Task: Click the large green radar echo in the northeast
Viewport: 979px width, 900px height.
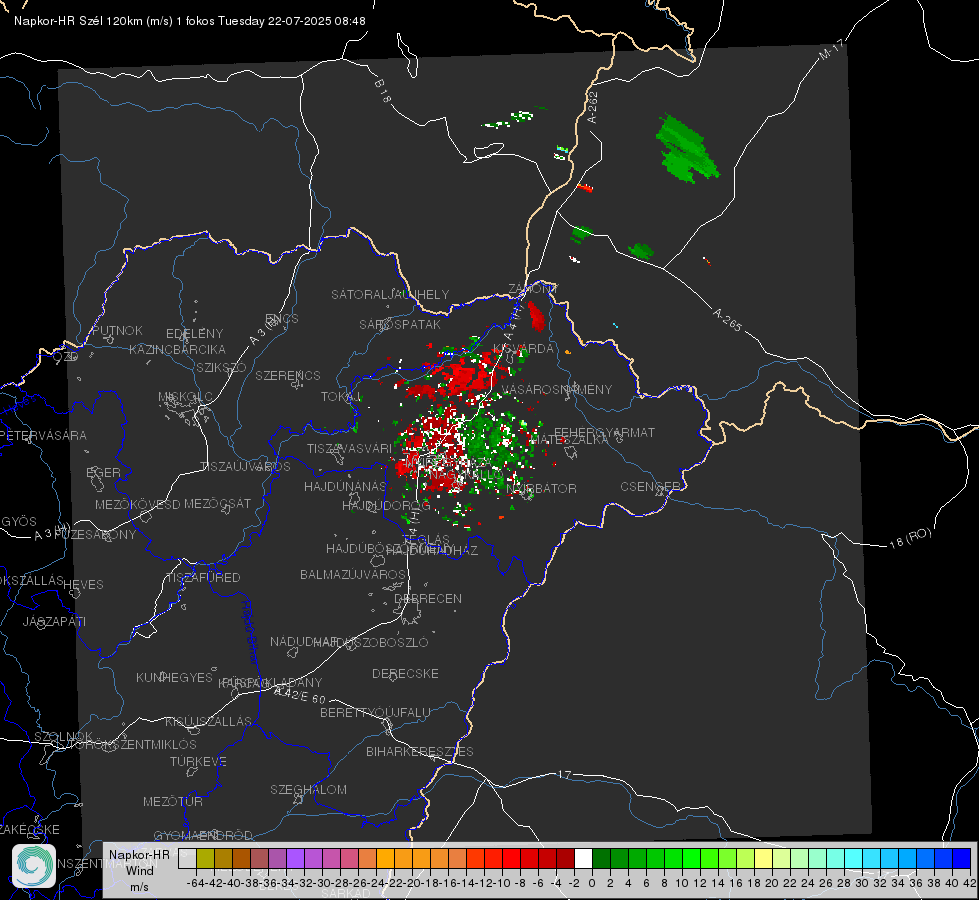Action: (686, 149)
